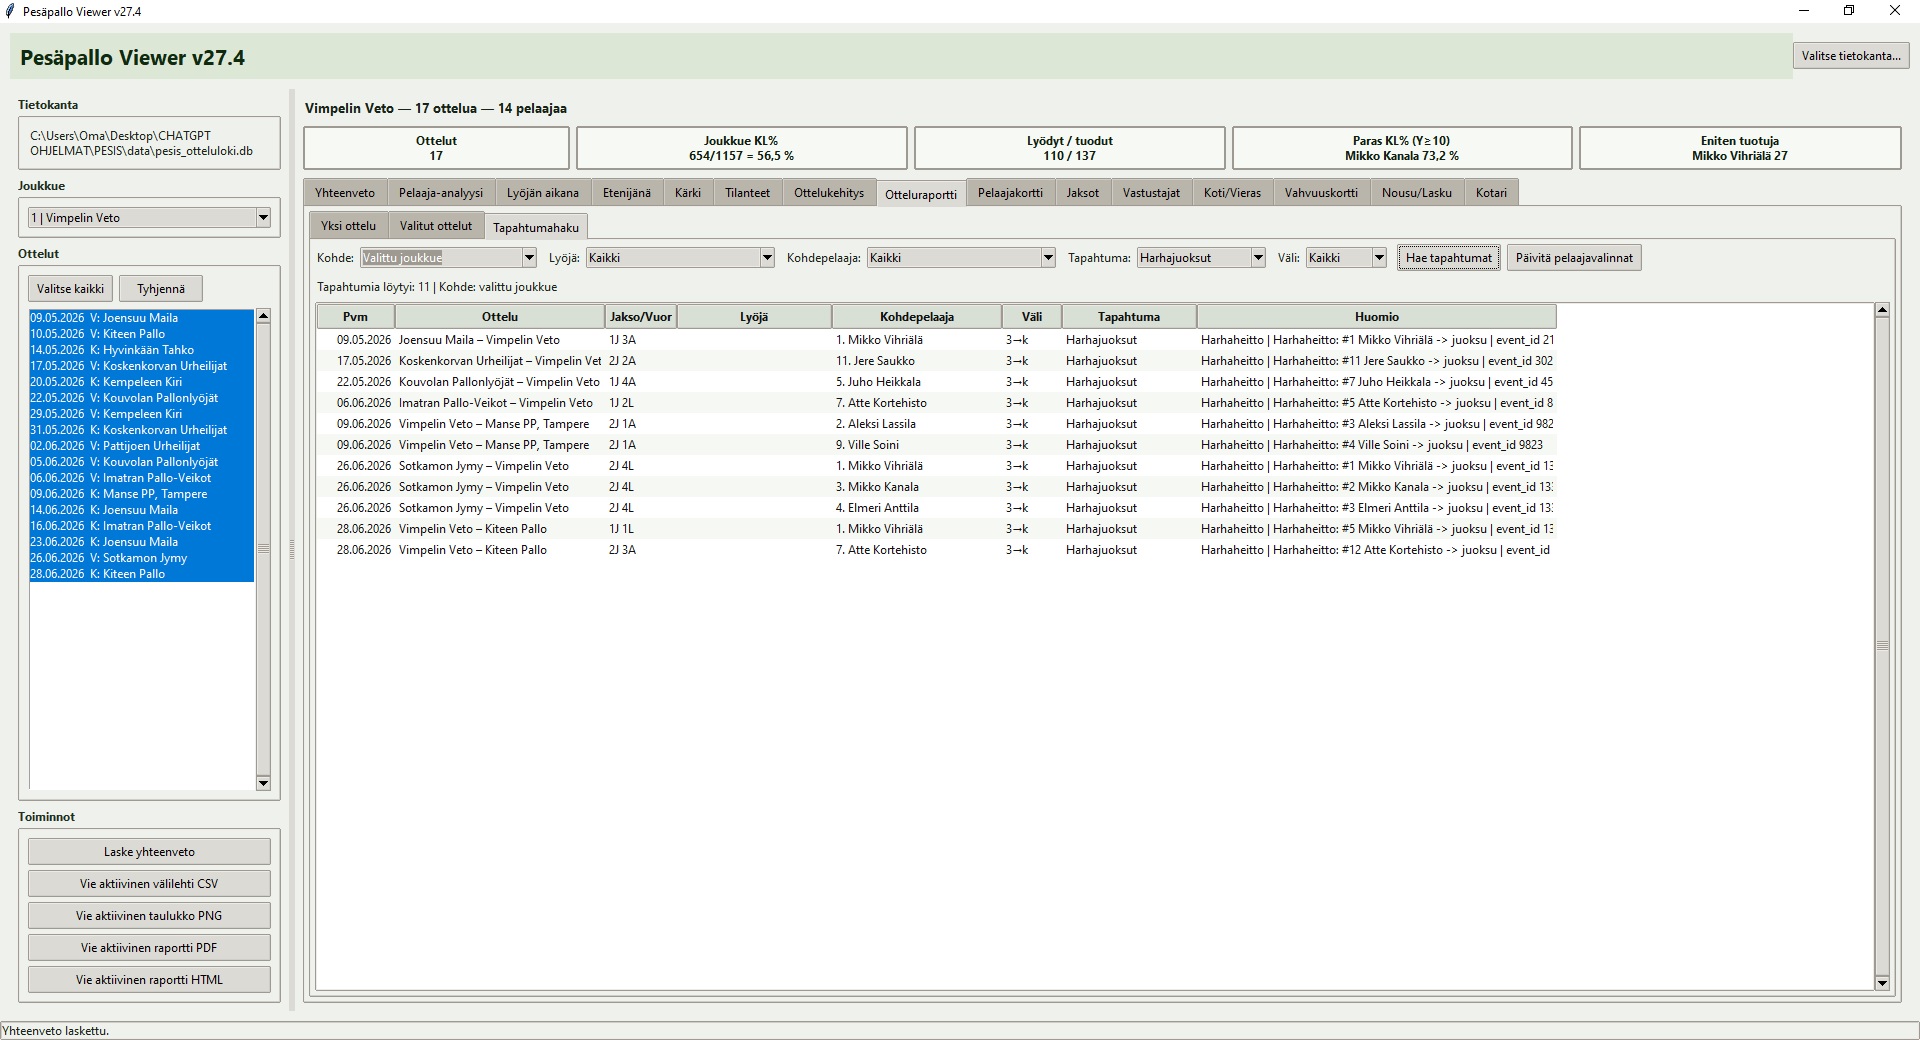
Task: Switch to the Nousu/Lasku tab
Action: tap(1417, 193)
